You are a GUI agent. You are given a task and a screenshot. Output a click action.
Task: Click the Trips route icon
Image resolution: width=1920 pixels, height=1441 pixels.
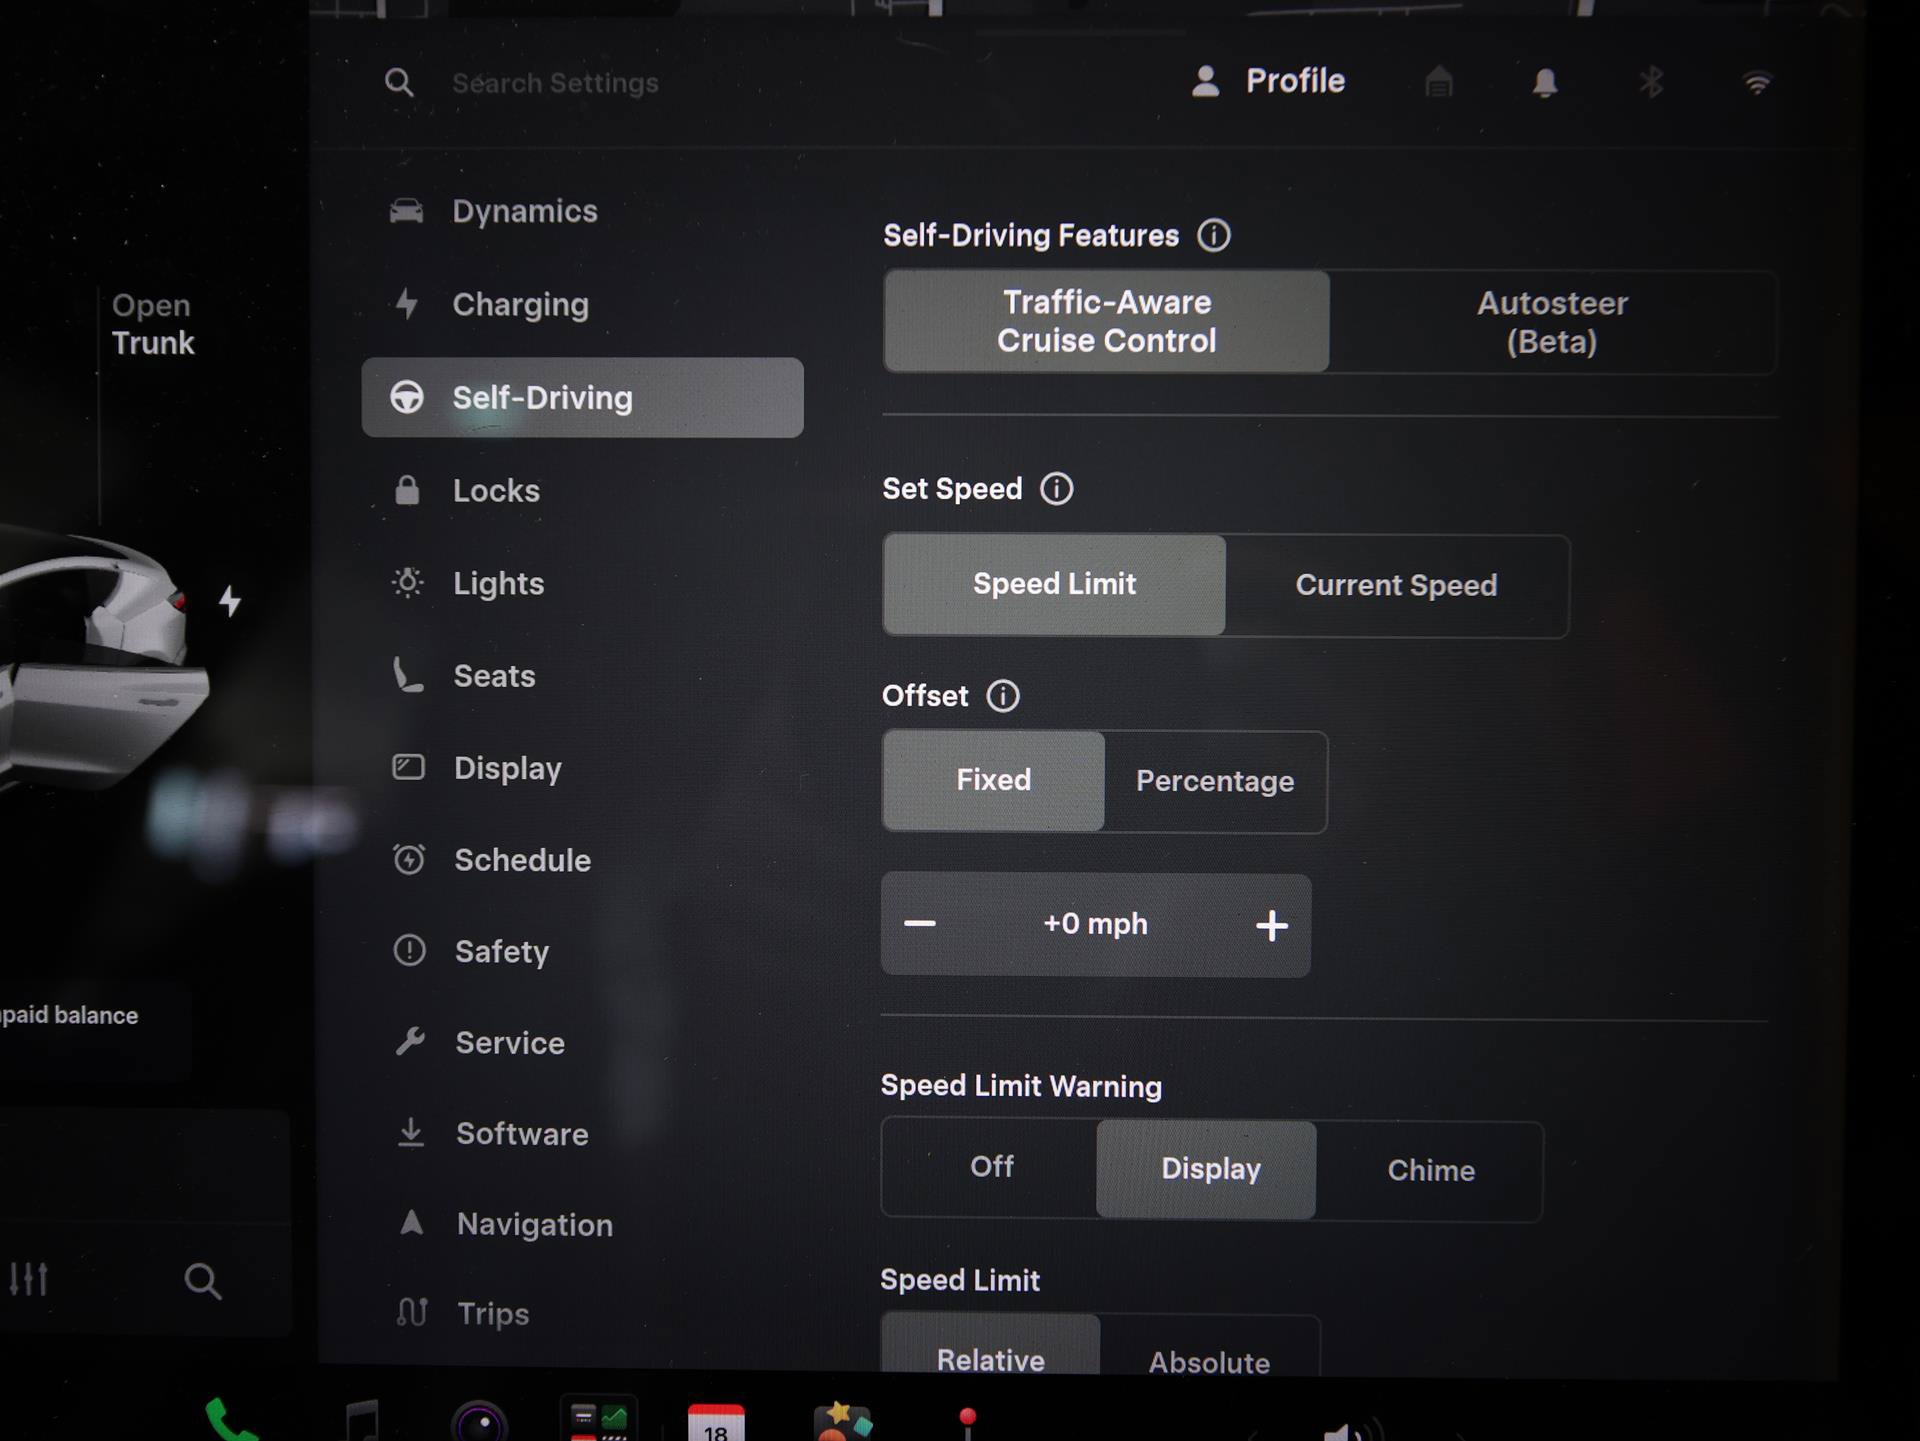click(x=412, y=1312)
